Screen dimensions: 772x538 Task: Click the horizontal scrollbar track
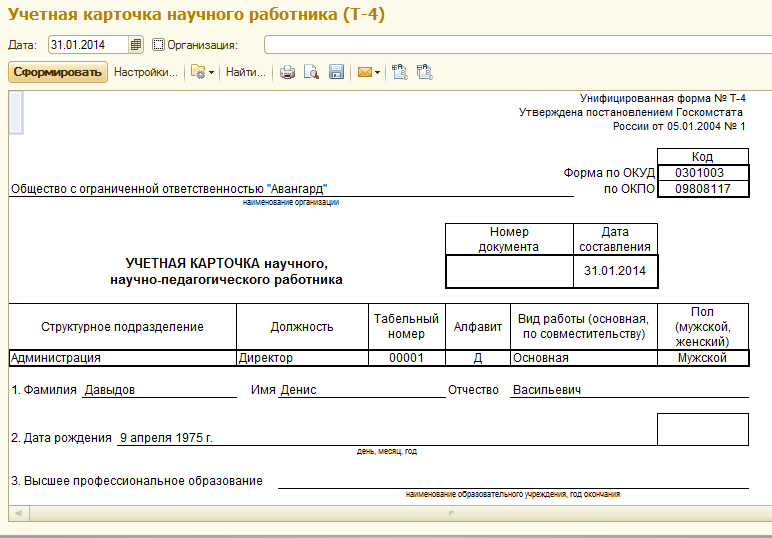(401, 513)
